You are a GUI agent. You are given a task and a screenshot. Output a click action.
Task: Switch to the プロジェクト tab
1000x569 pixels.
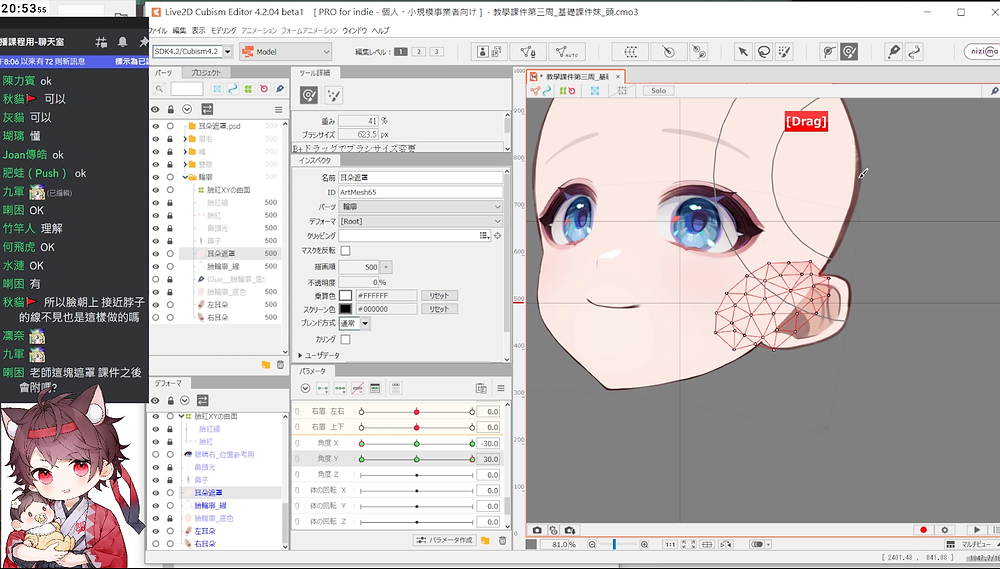pyautogui.click(x=206, y=73)
